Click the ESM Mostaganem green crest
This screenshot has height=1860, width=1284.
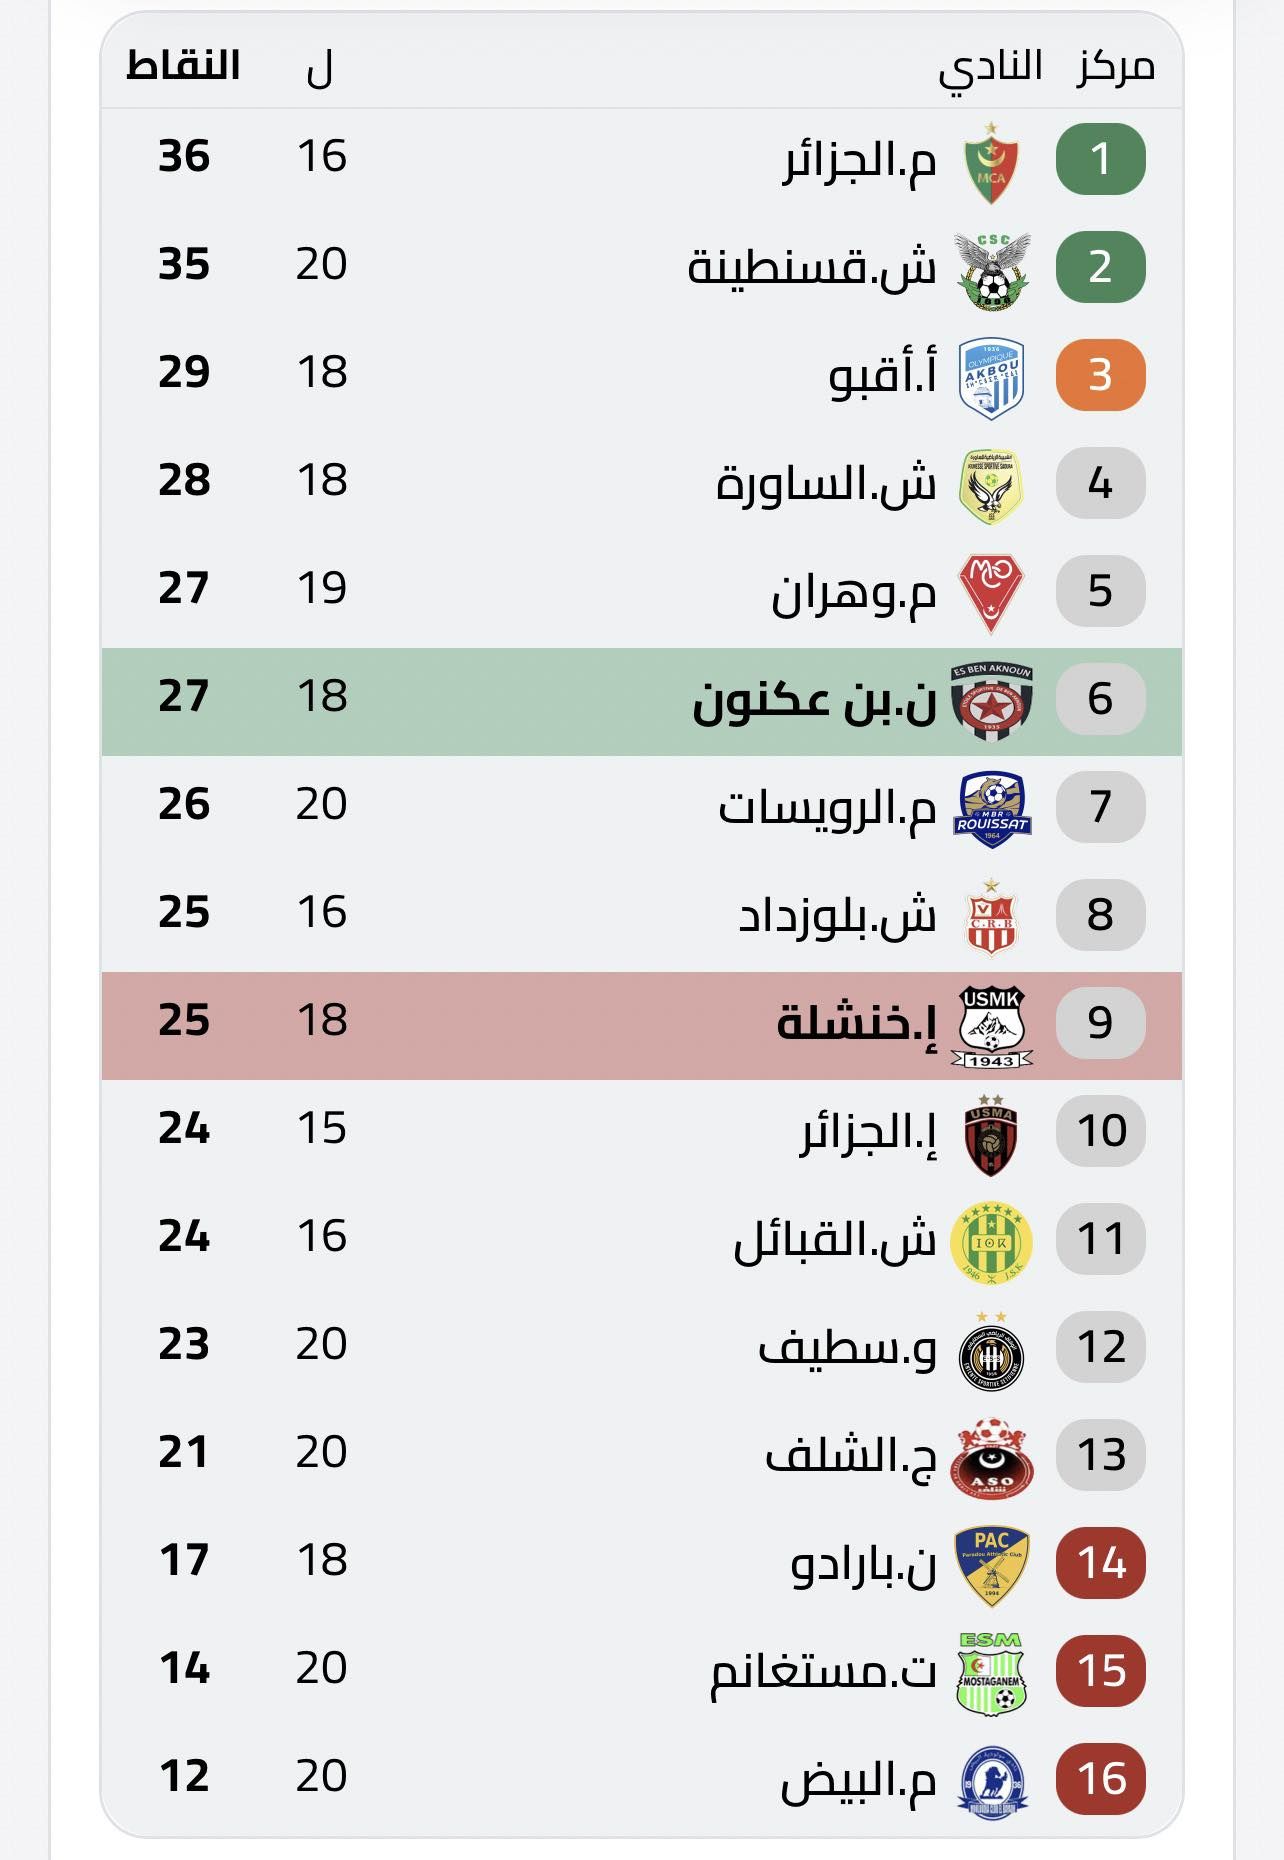991,1673
